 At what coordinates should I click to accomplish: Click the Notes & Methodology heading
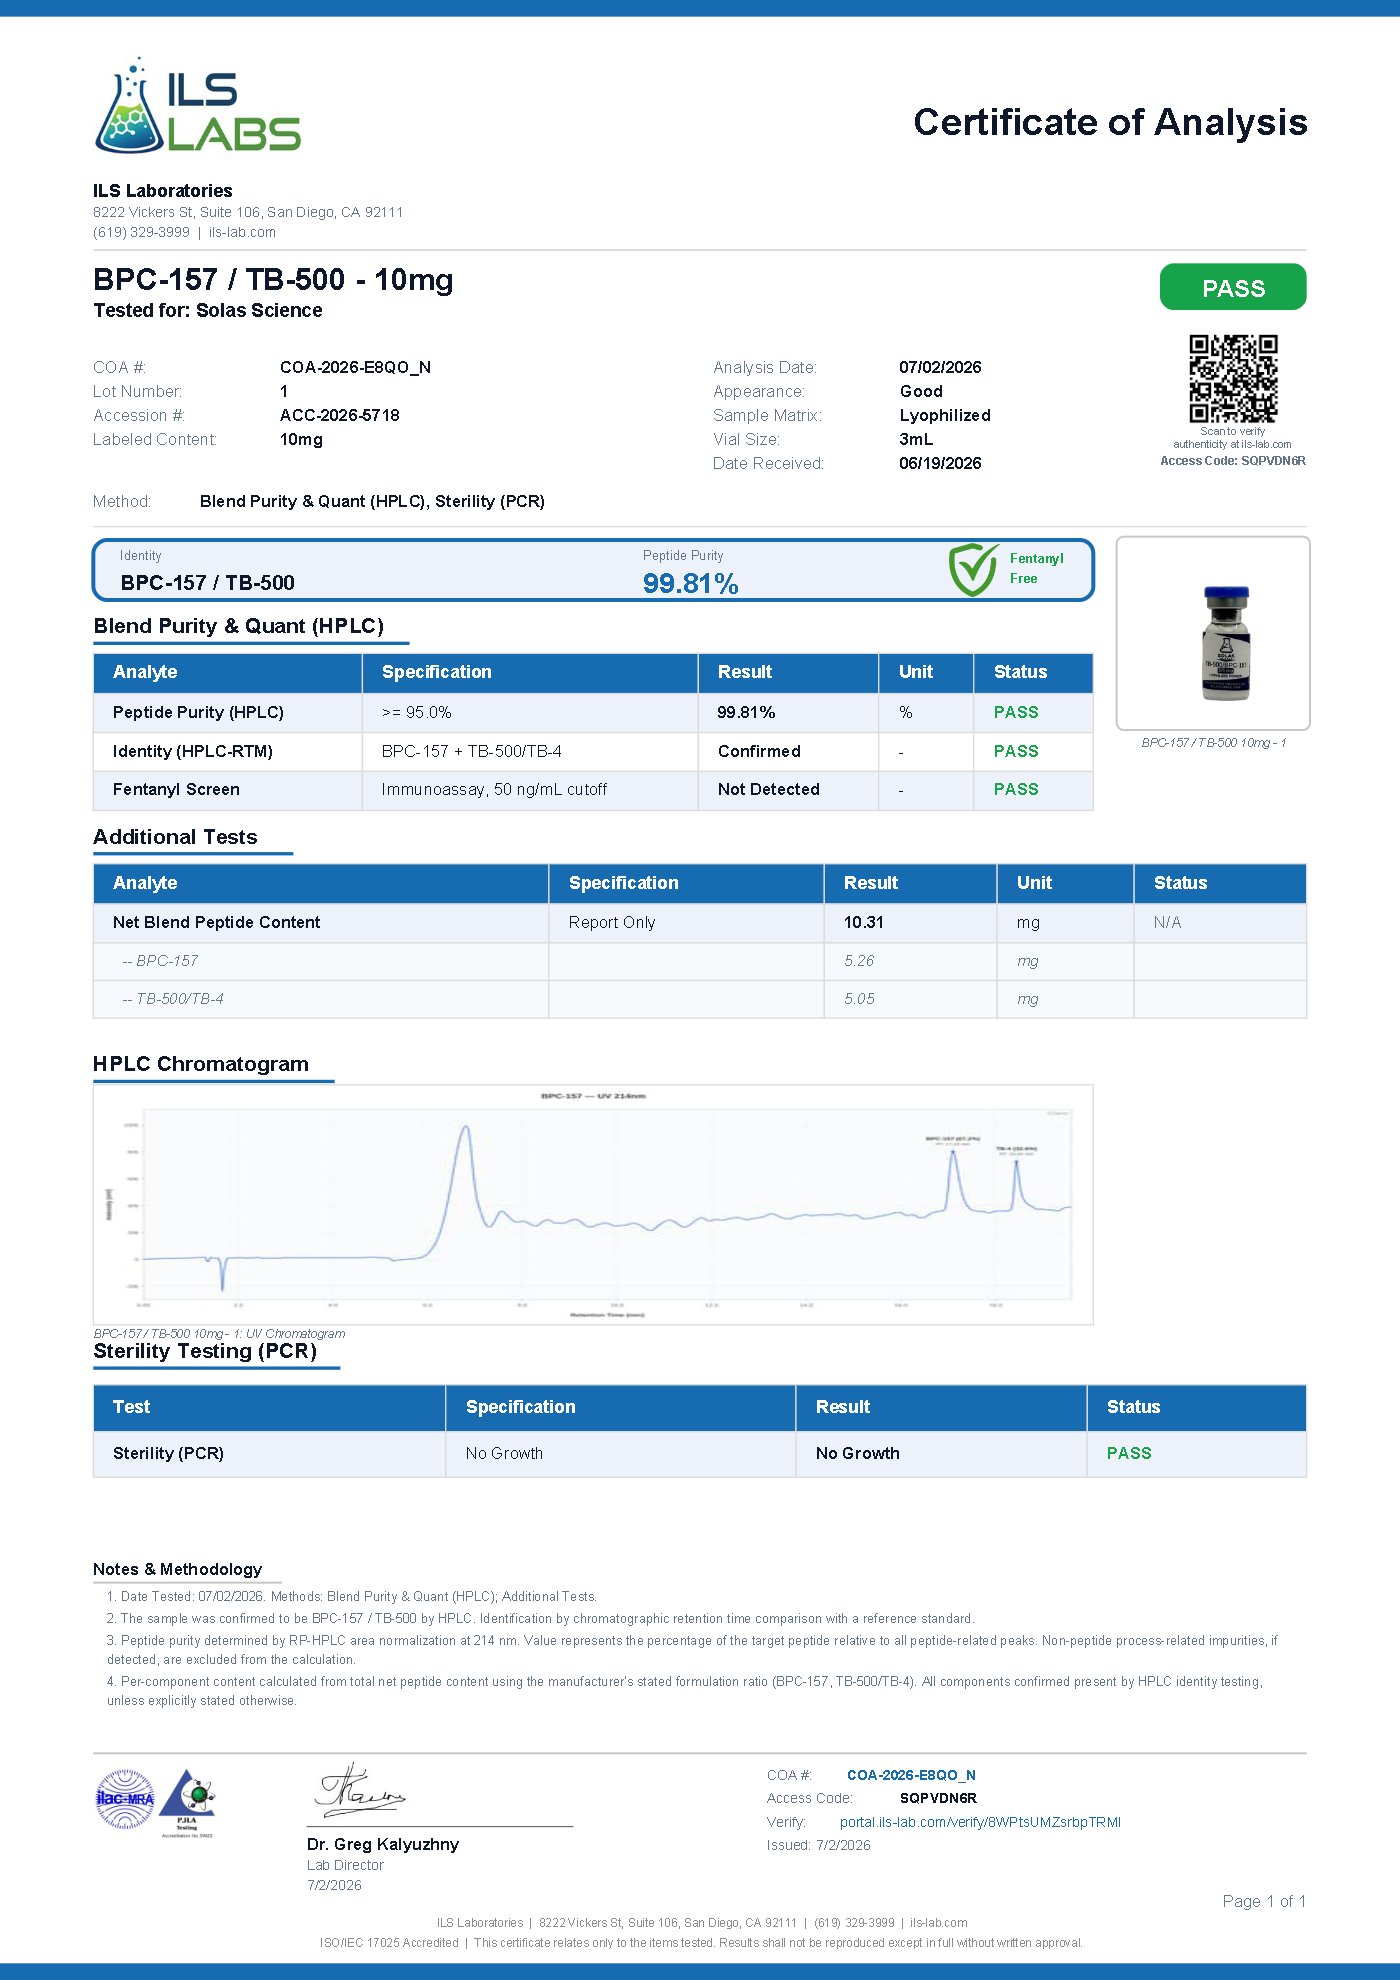pyautogui.click(x=177, y=1569)
